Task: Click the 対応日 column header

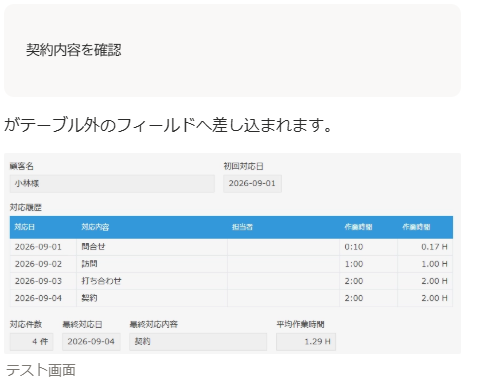Action: click(x=43, y=227)
